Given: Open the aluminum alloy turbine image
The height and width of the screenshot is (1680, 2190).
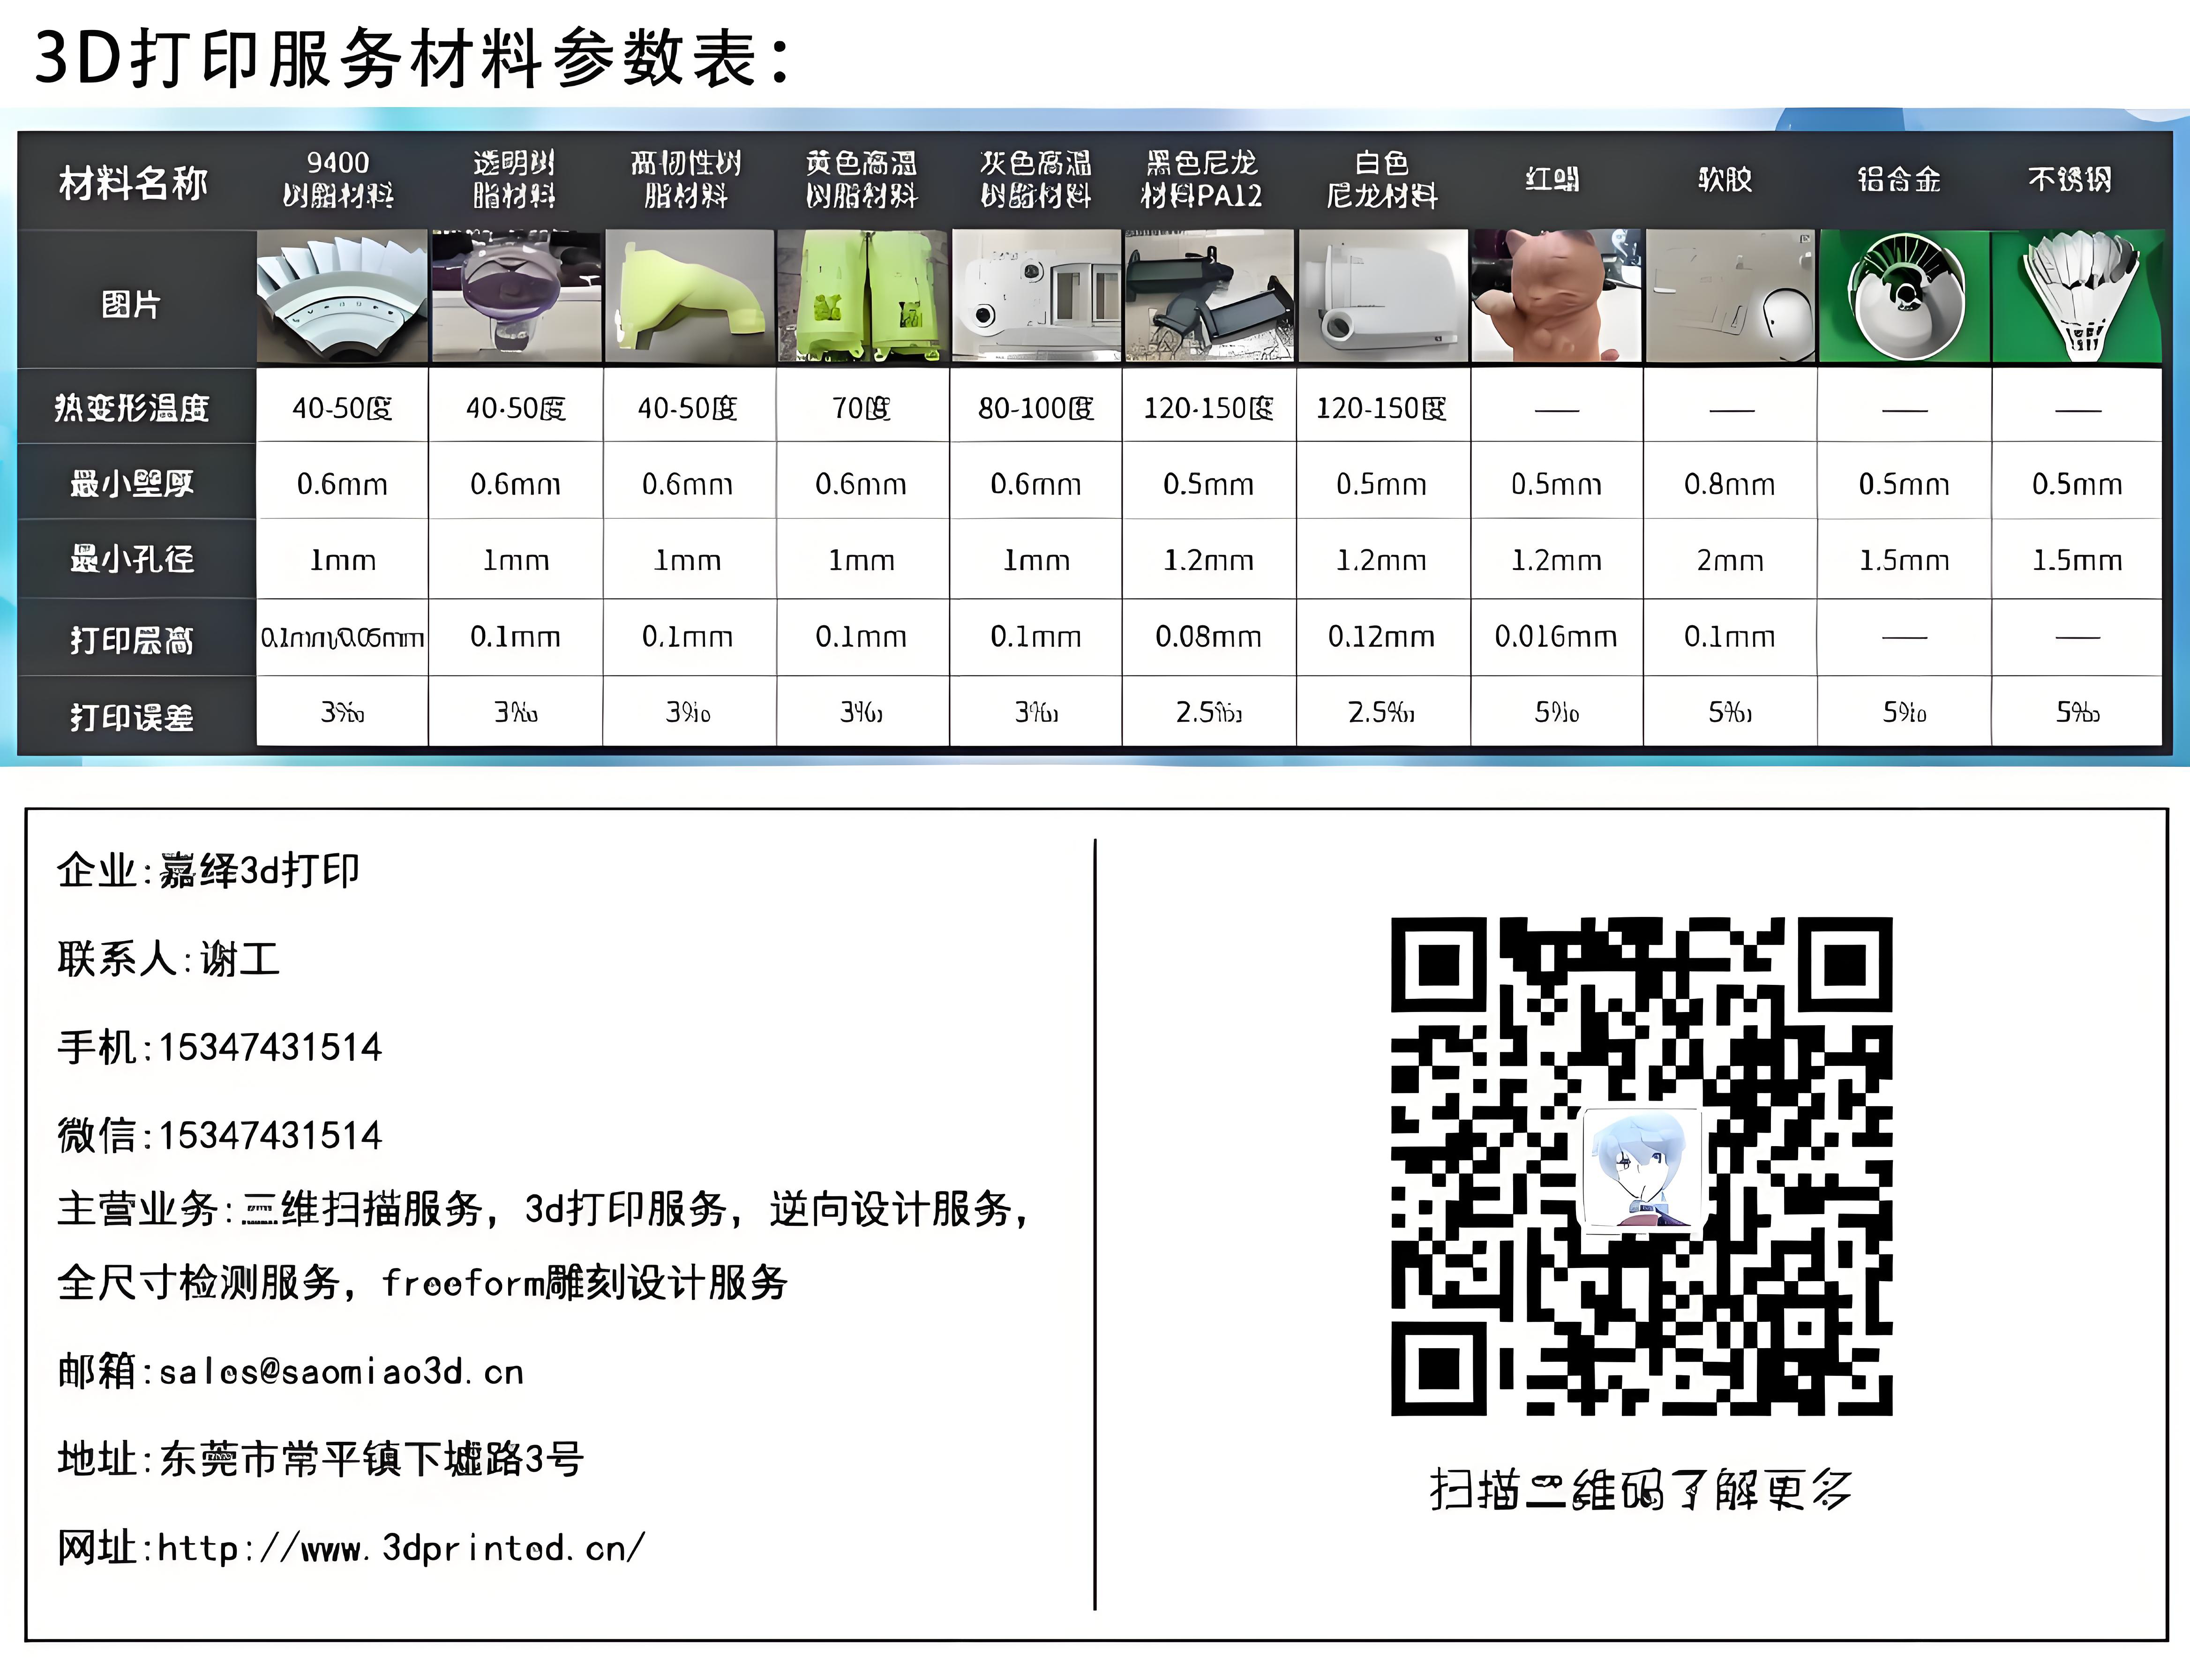Looking at the screenshot, I should (x=1904, y=296).
